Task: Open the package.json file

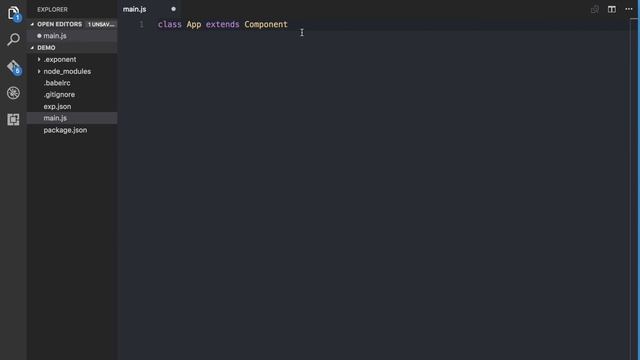Action: [x=72, y=130]
